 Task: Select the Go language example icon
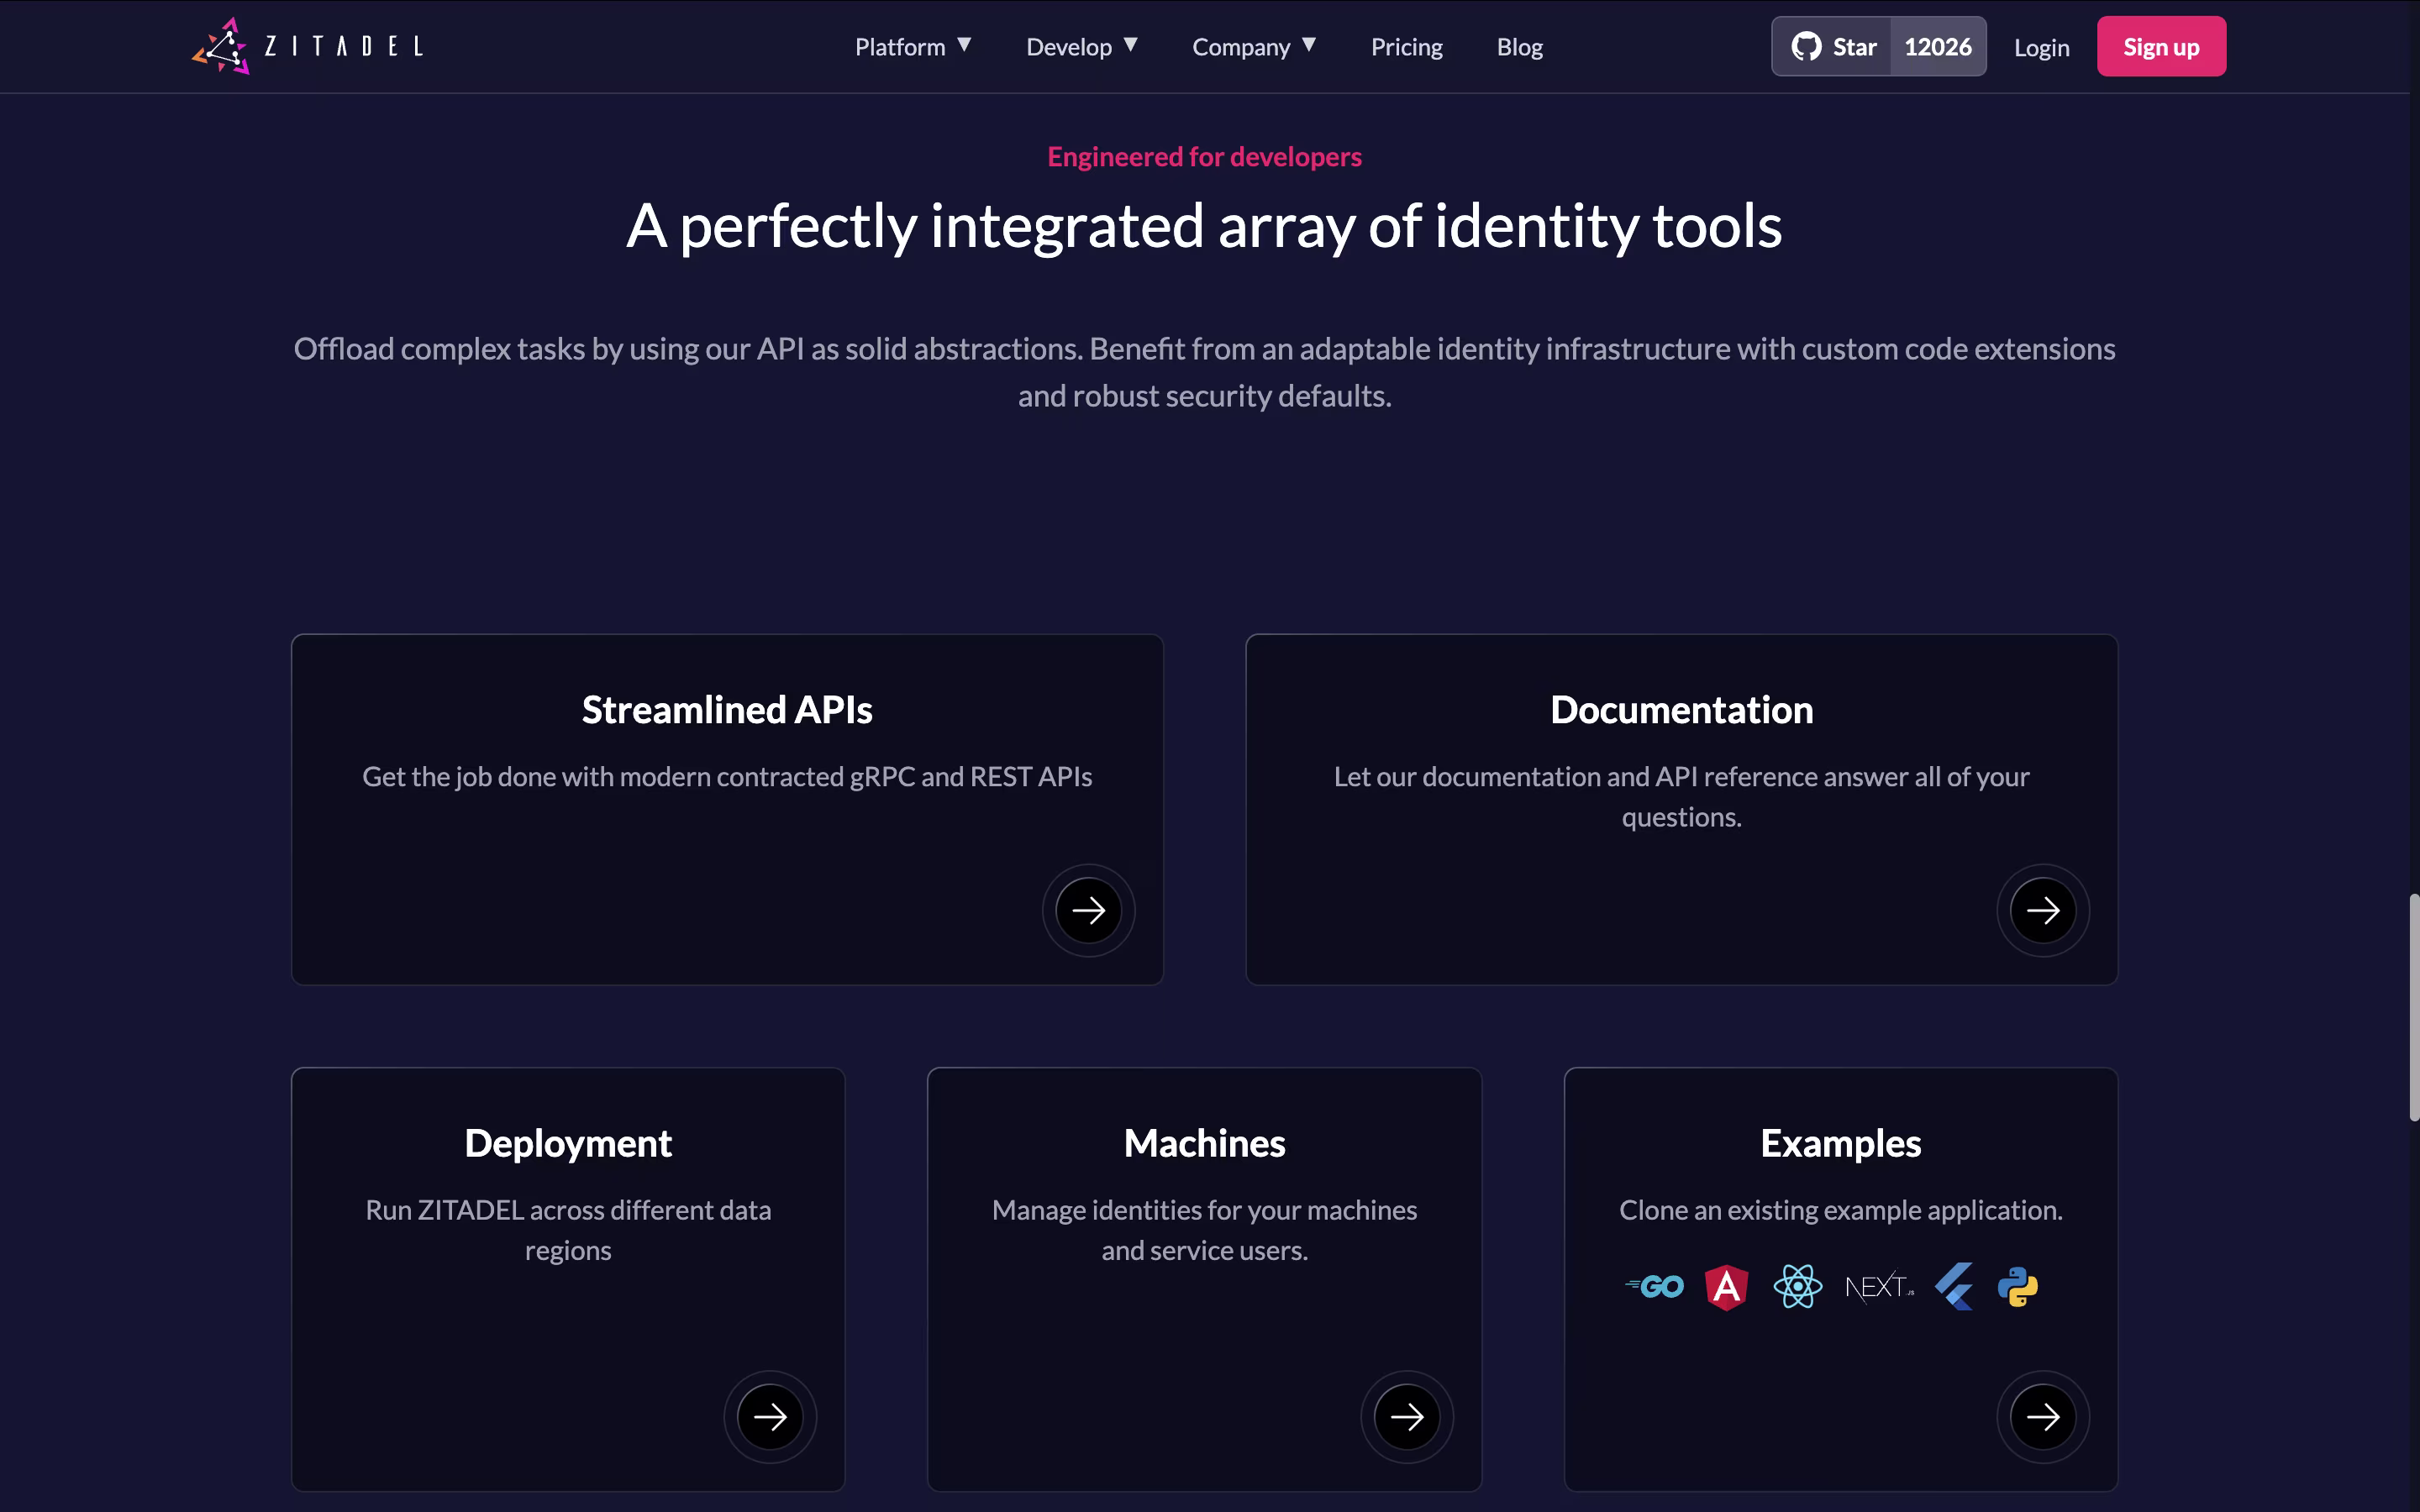pyautogui.click(x=1655, y=1287)
